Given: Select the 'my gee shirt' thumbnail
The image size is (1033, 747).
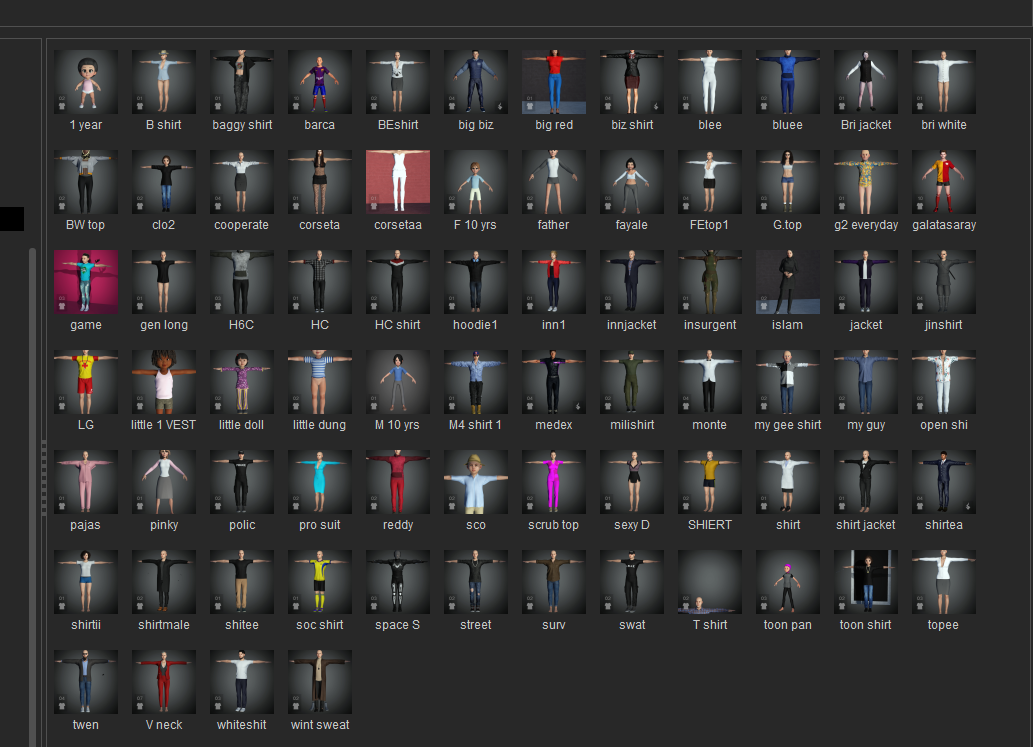Looking at the screenshot, I should [787, 382].
